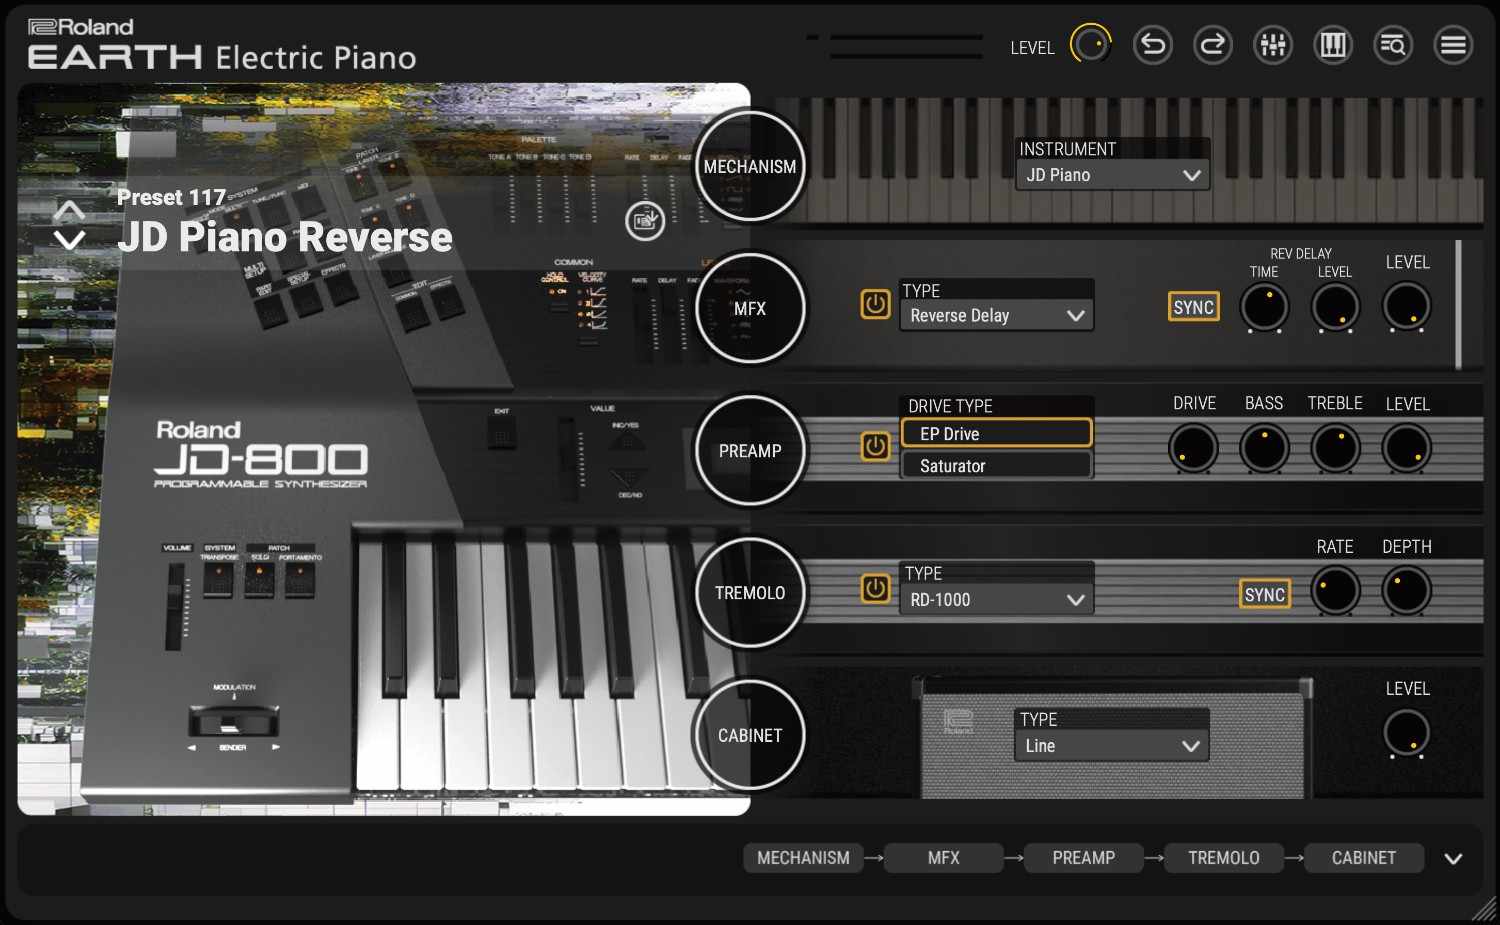Open the Reverse Delay type dropdown

click(x=996, y=315)
